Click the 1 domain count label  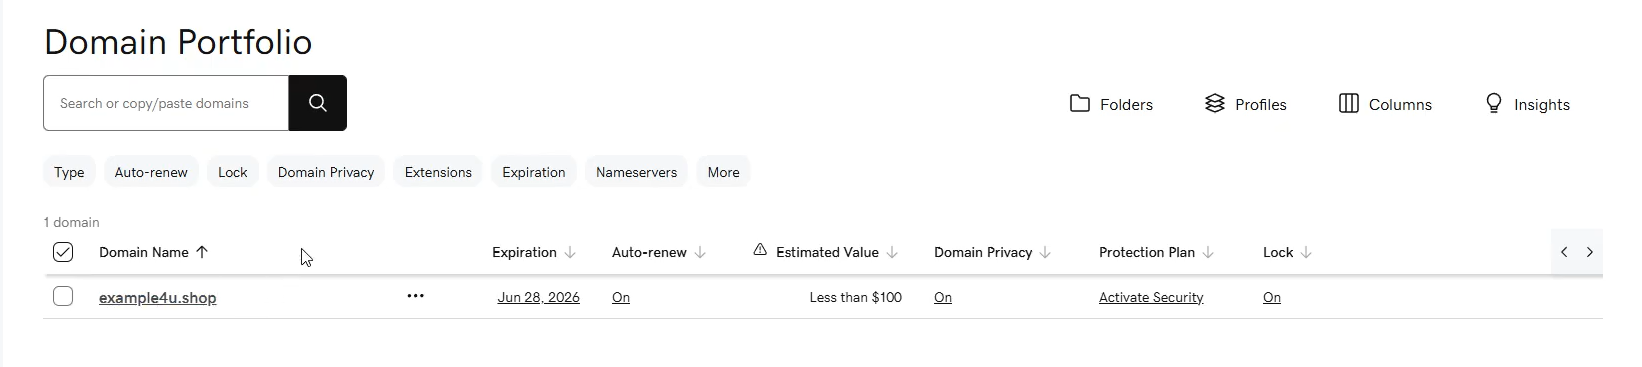tap(71, 222)
